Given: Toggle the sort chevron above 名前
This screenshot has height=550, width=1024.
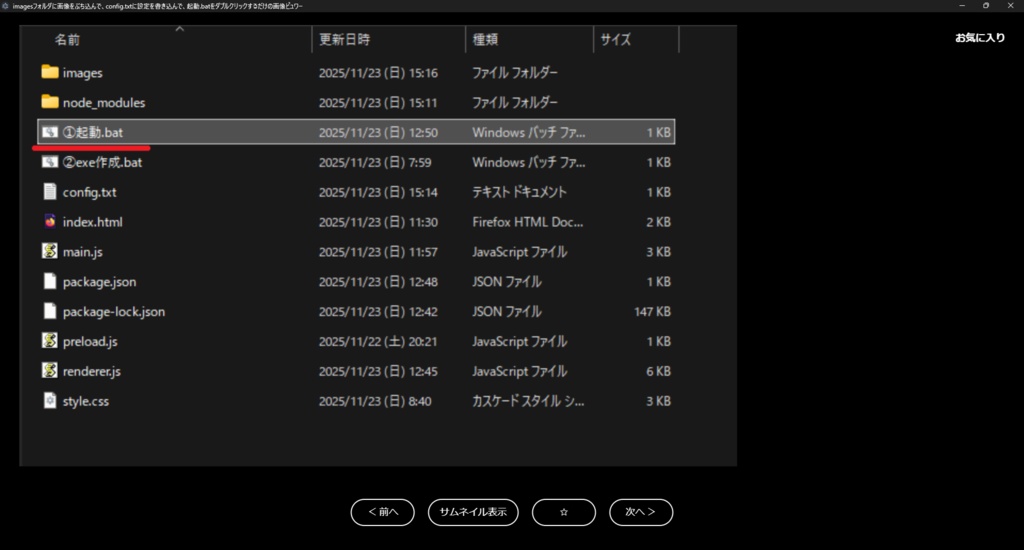Looking at the screenshot, I should coord(180,29).
